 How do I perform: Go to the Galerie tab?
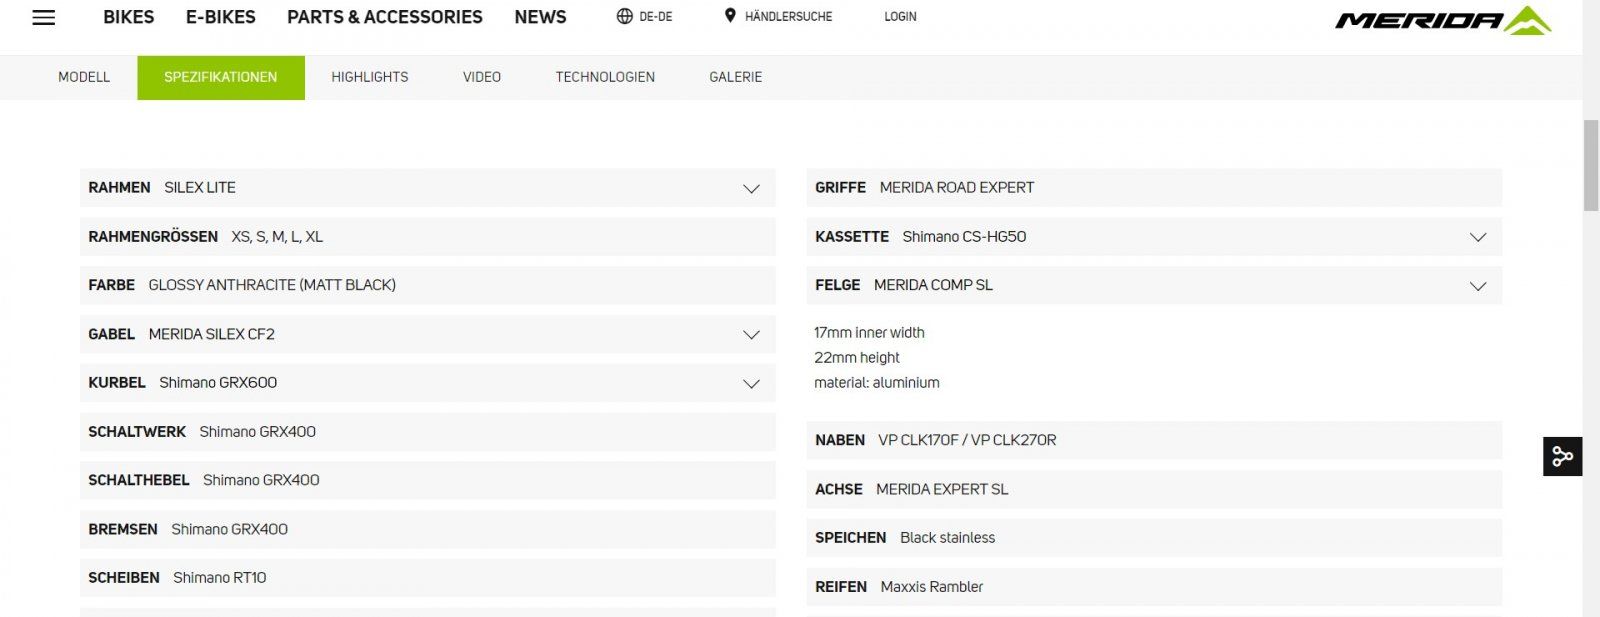pyautogui.click(x=736, y=77)
